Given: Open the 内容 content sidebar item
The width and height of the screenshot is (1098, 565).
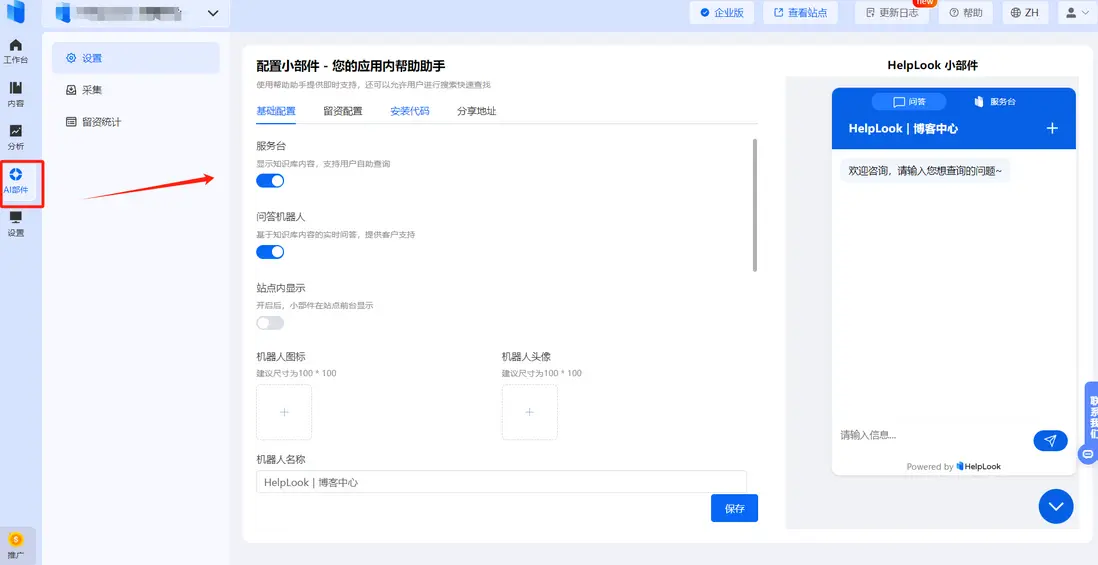Looking at the screenshot, I should point(15,95).
